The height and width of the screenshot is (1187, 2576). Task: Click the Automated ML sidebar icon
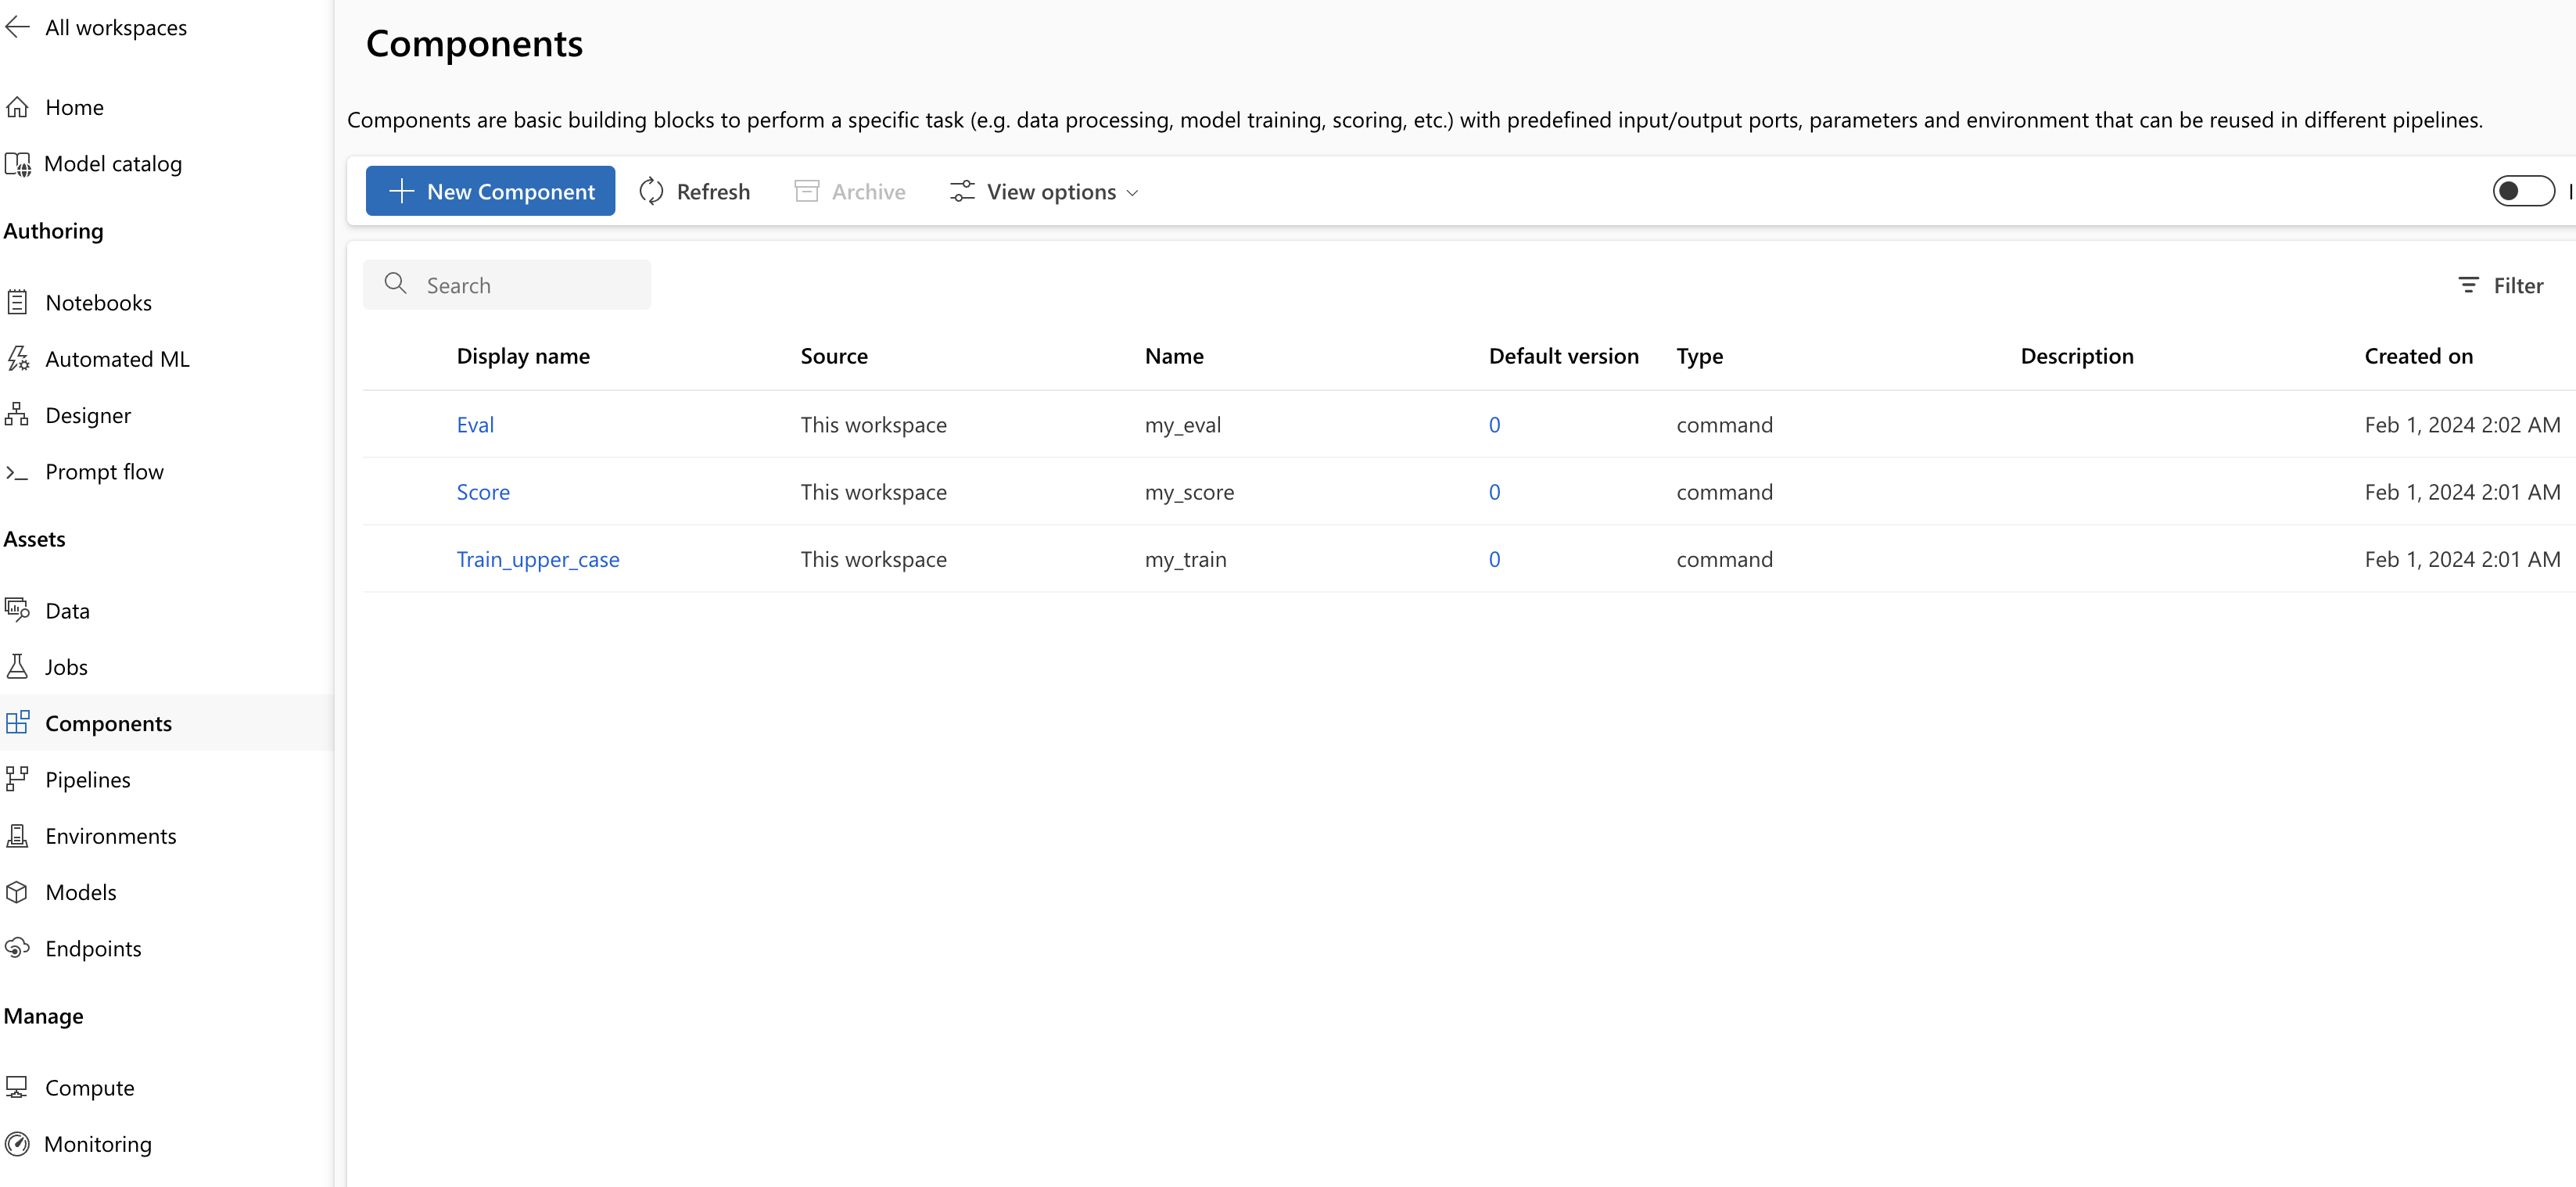21,358
